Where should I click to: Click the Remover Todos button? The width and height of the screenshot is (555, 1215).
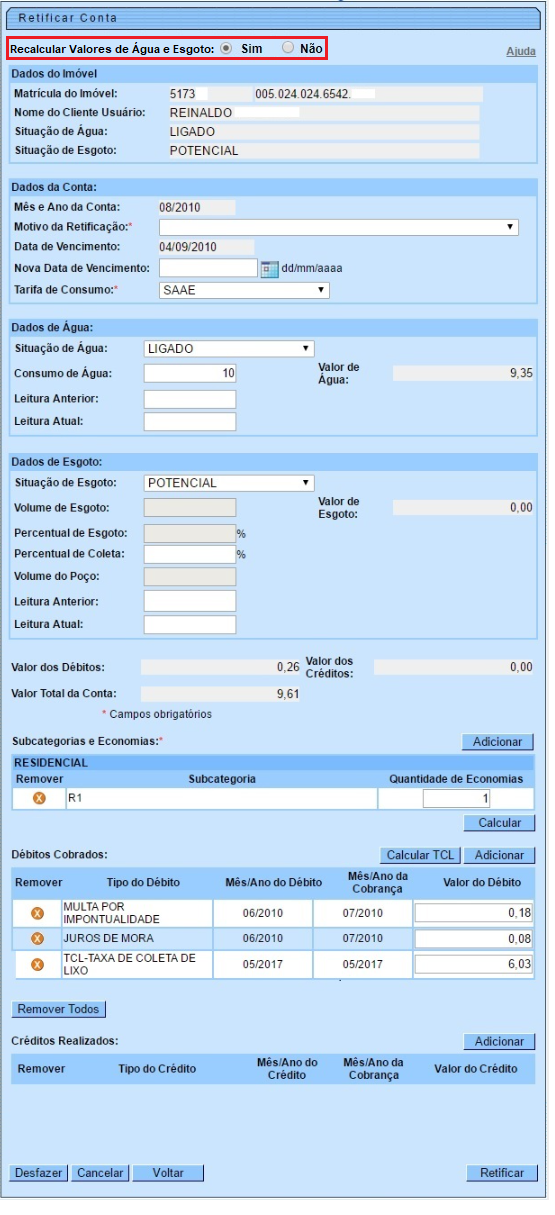pyautogui.click(x=59, y=1010)
